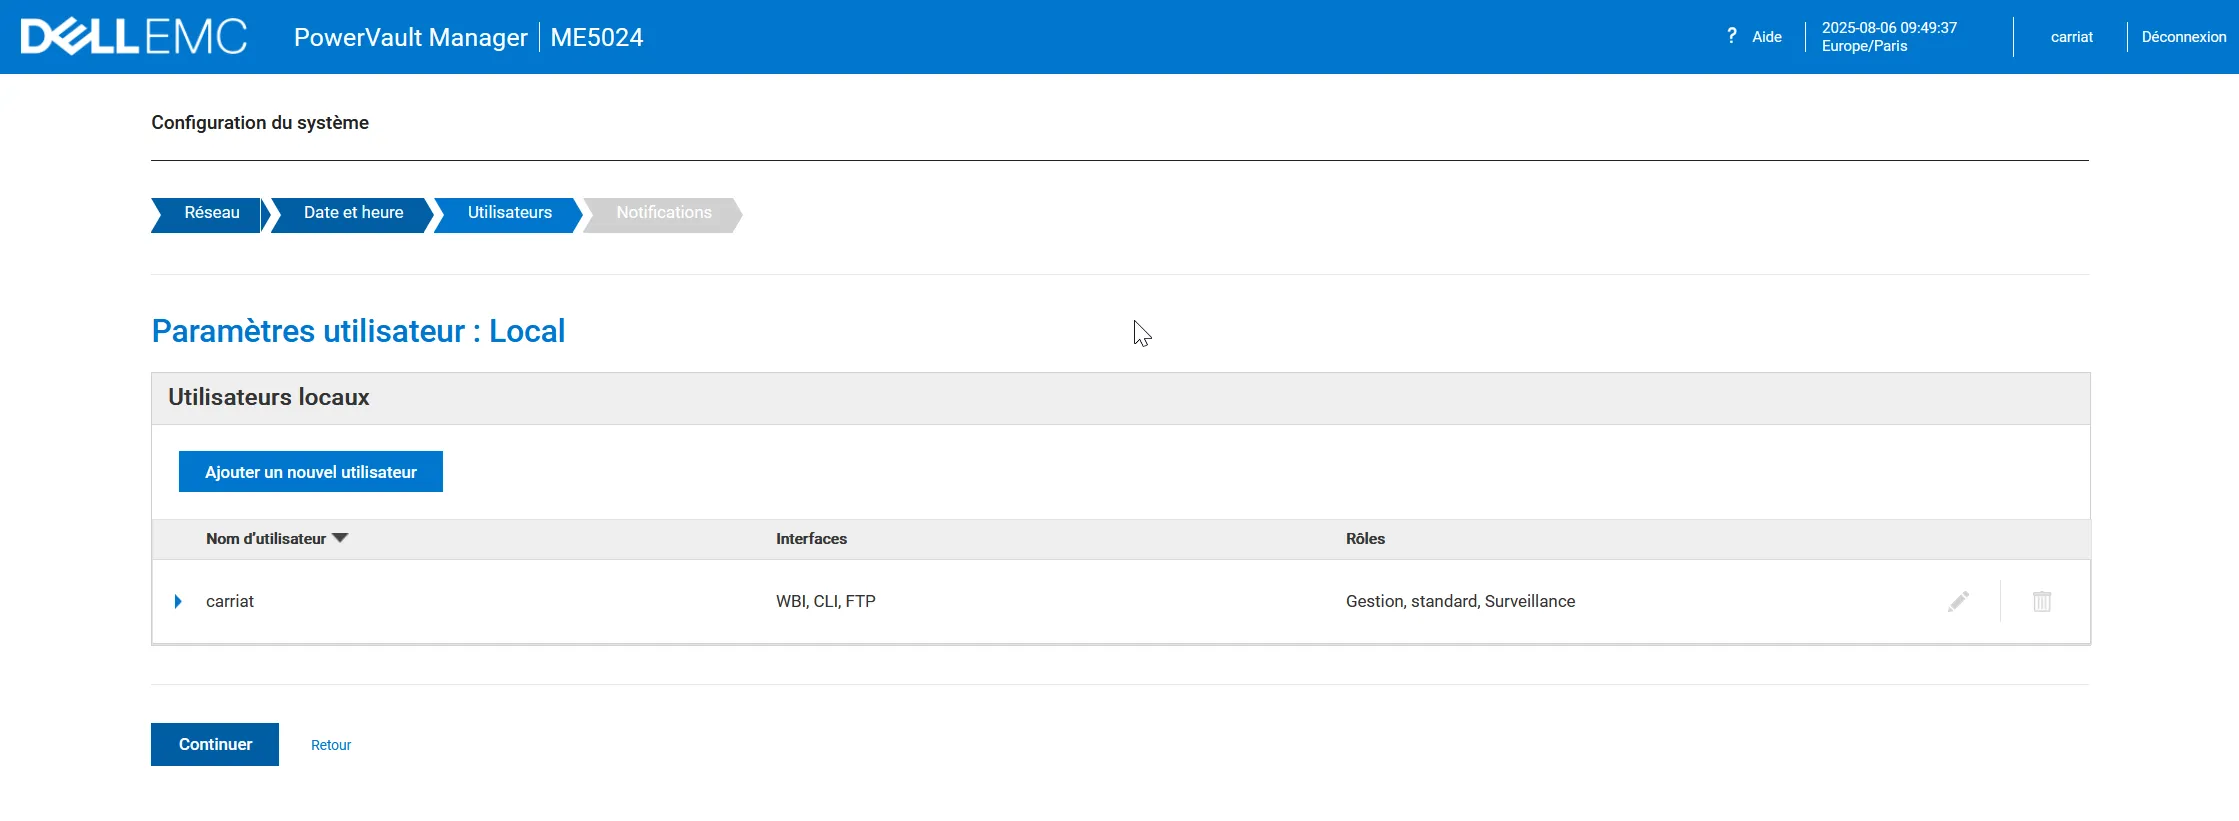Go to the Date et heure step
Image resolution: width=2239 pixels, height=821 pixels.
353,213
